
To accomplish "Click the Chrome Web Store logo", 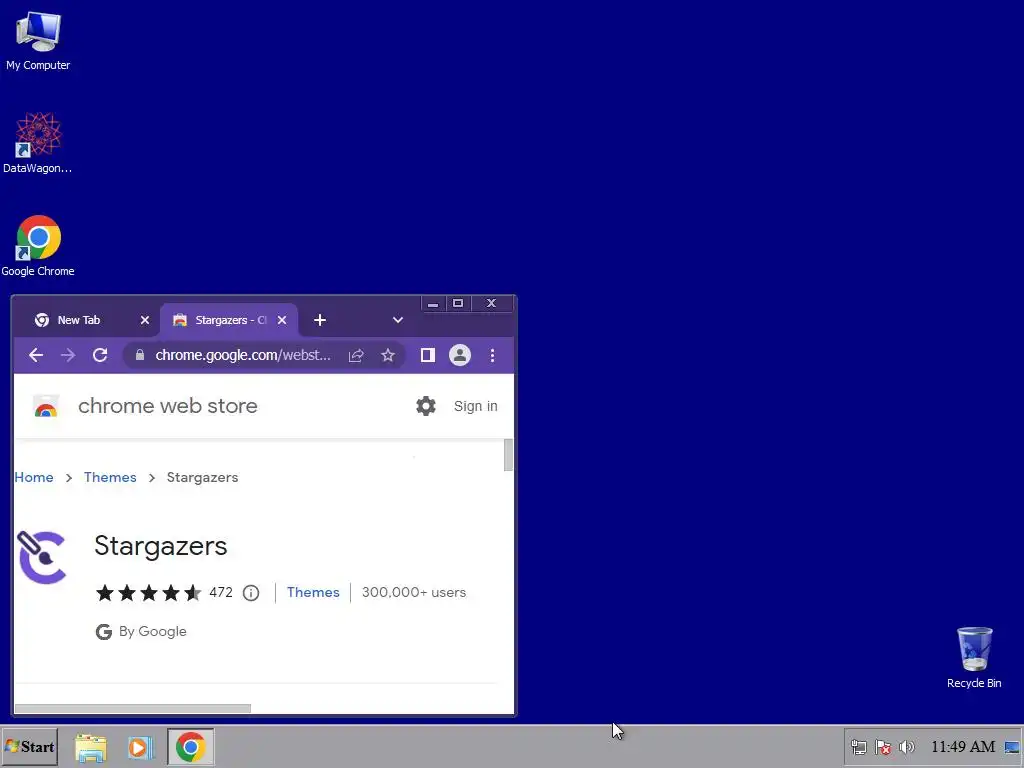I will click(x=46, y=406).
